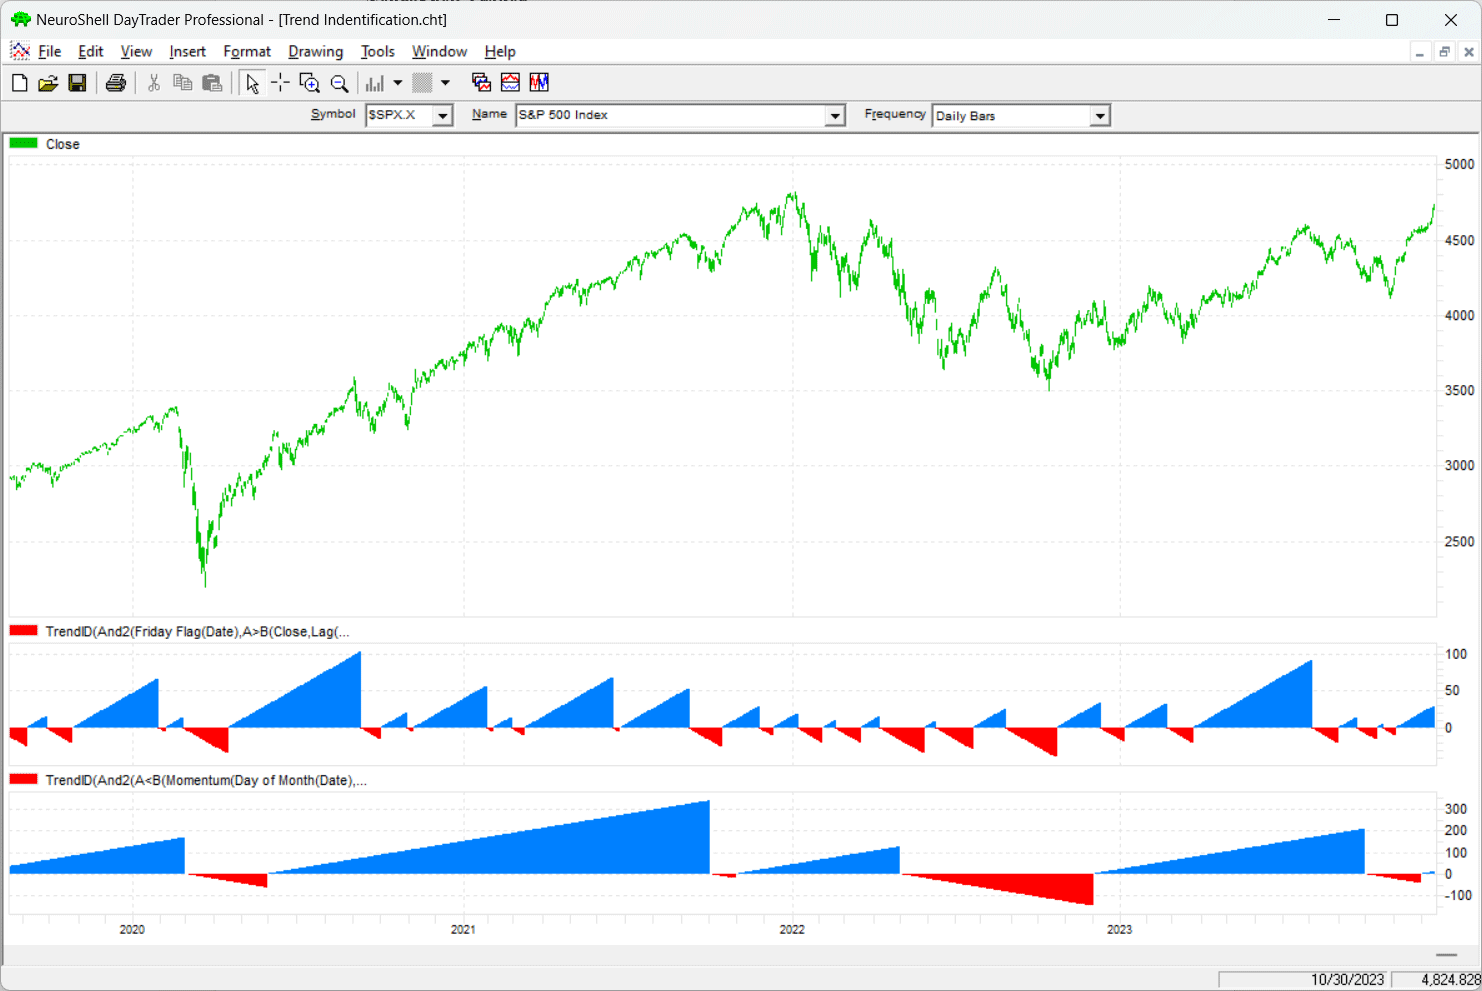Click red swatch of Momentum TrendID

click(x=24, y=779)
